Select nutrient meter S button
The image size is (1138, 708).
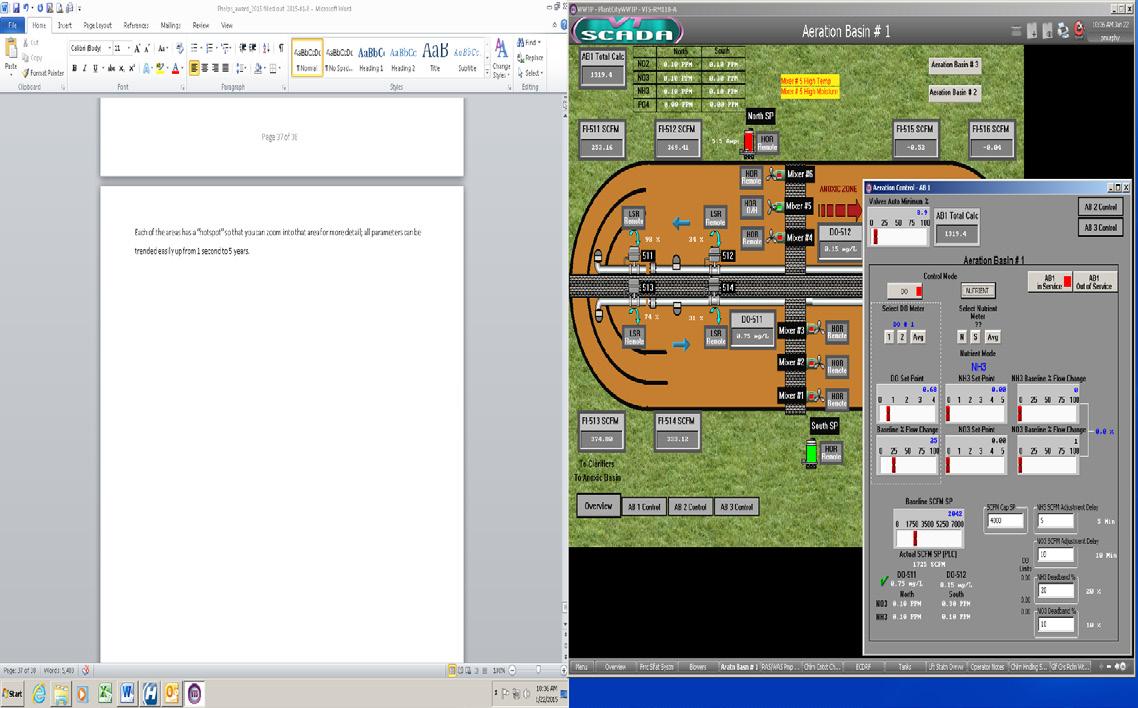(975, 337)
